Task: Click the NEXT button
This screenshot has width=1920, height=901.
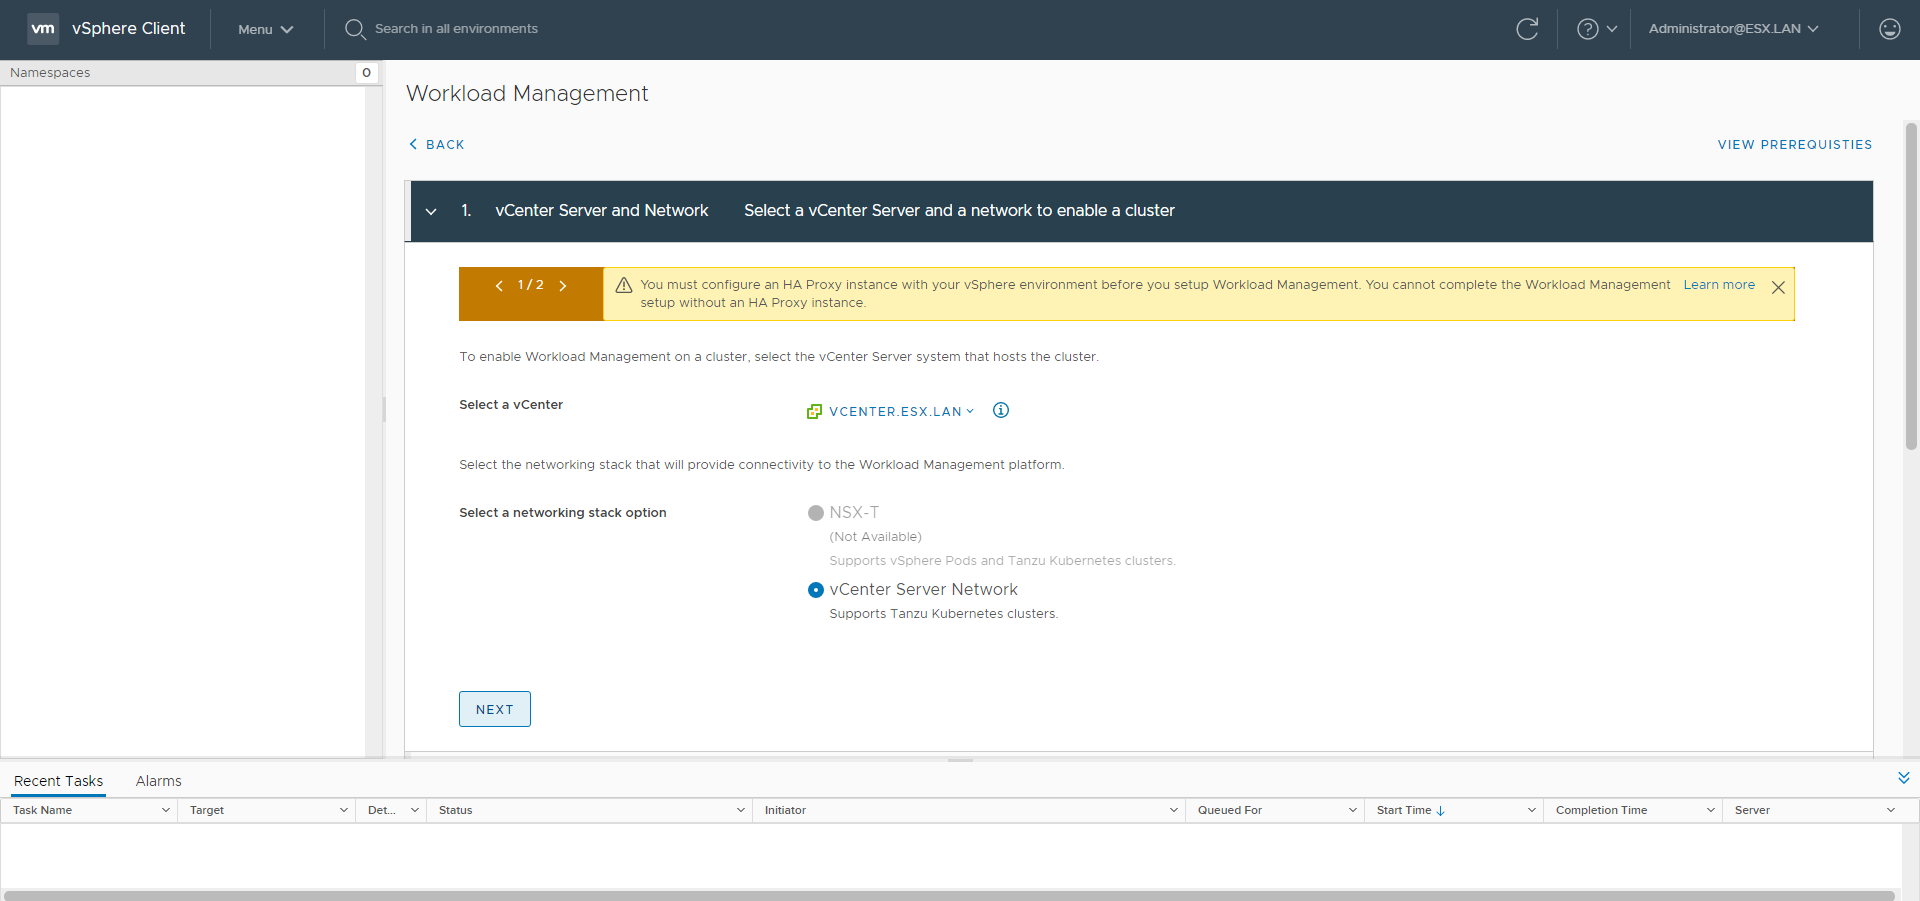Action: 494,709
